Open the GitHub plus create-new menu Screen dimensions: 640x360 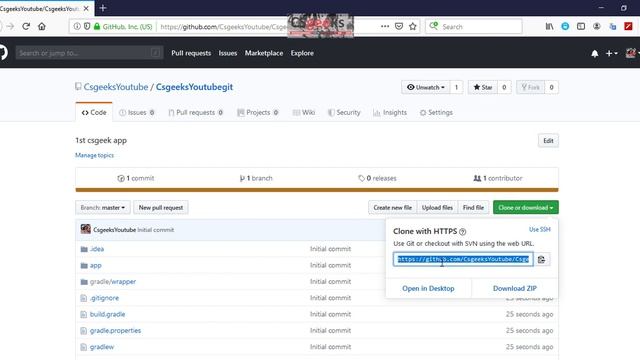click(x=611, y=53)
